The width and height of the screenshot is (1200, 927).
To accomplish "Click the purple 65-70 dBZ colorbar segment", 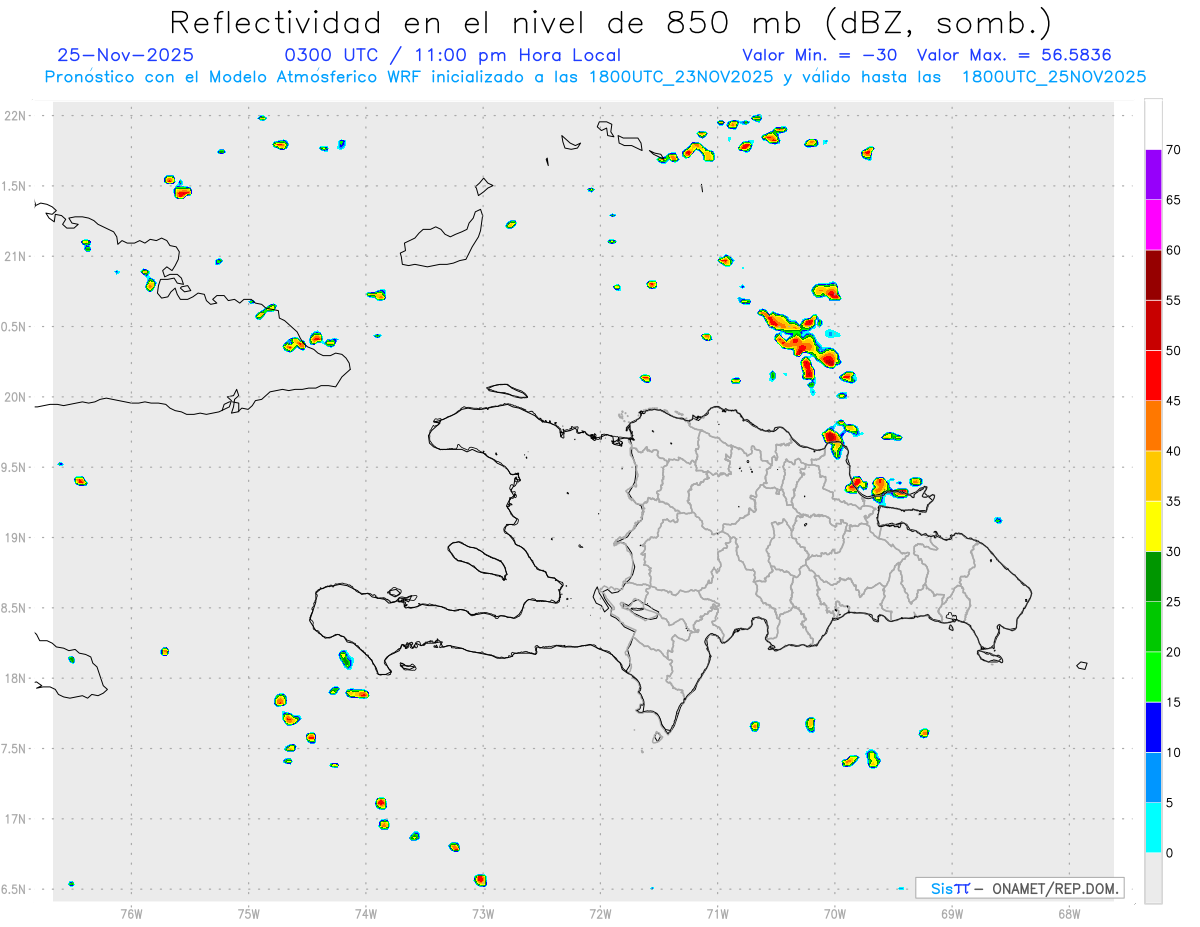I will click(1153, 174).
